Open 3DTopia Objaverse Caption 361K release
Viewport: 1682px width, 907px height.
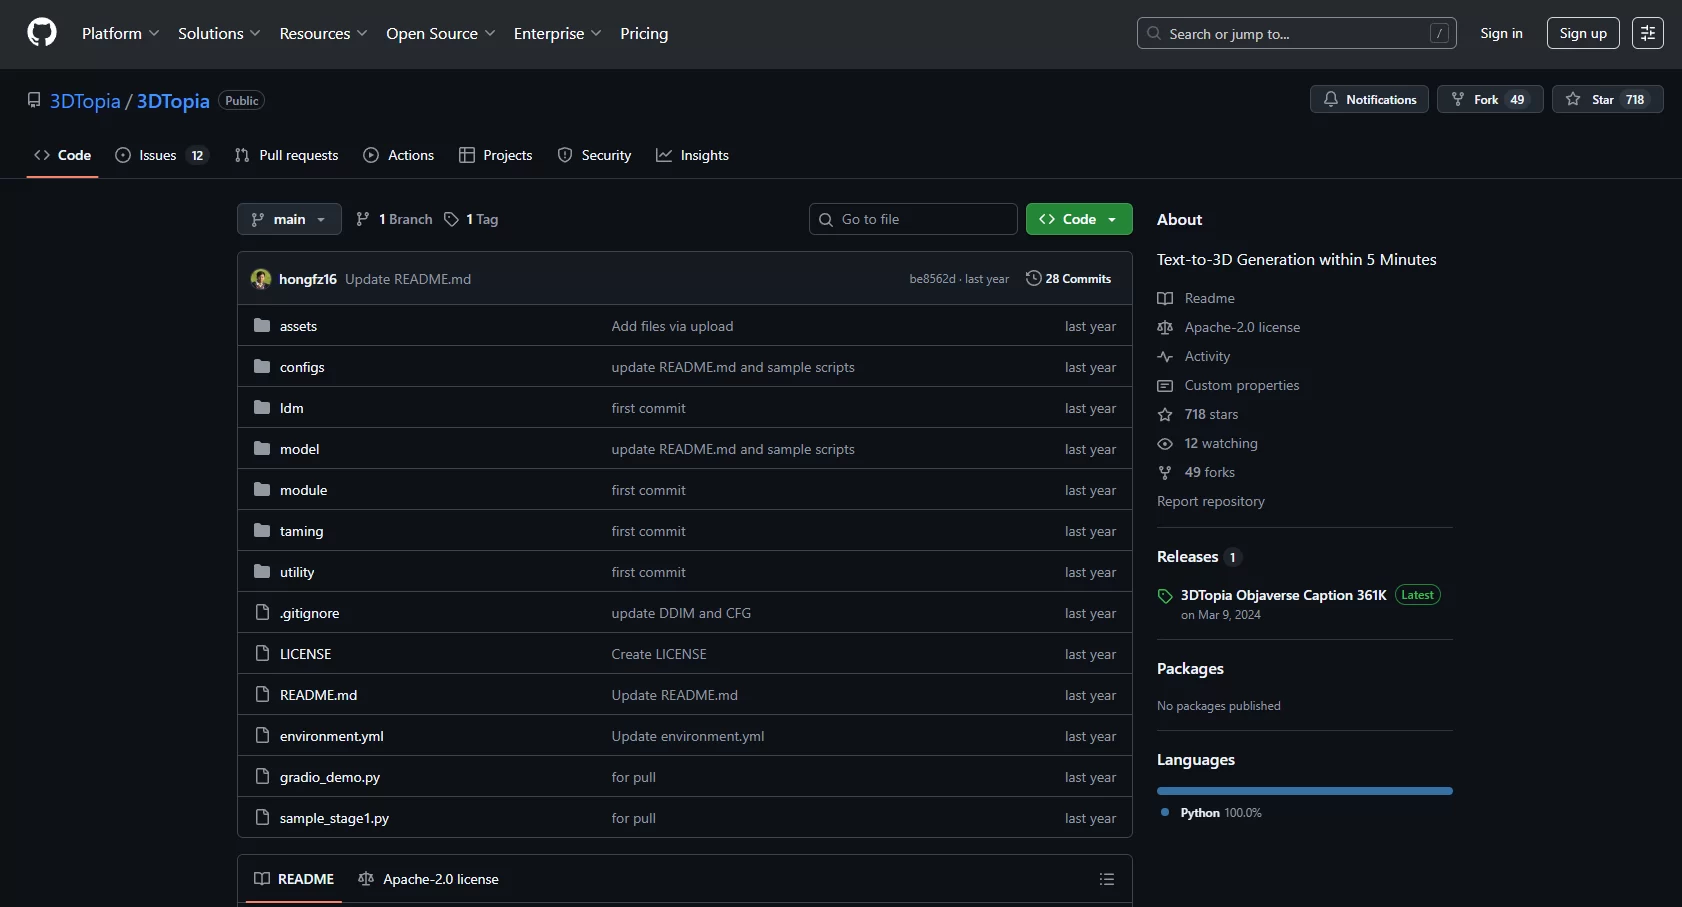pyautogui.click(x=1283, y=595)
